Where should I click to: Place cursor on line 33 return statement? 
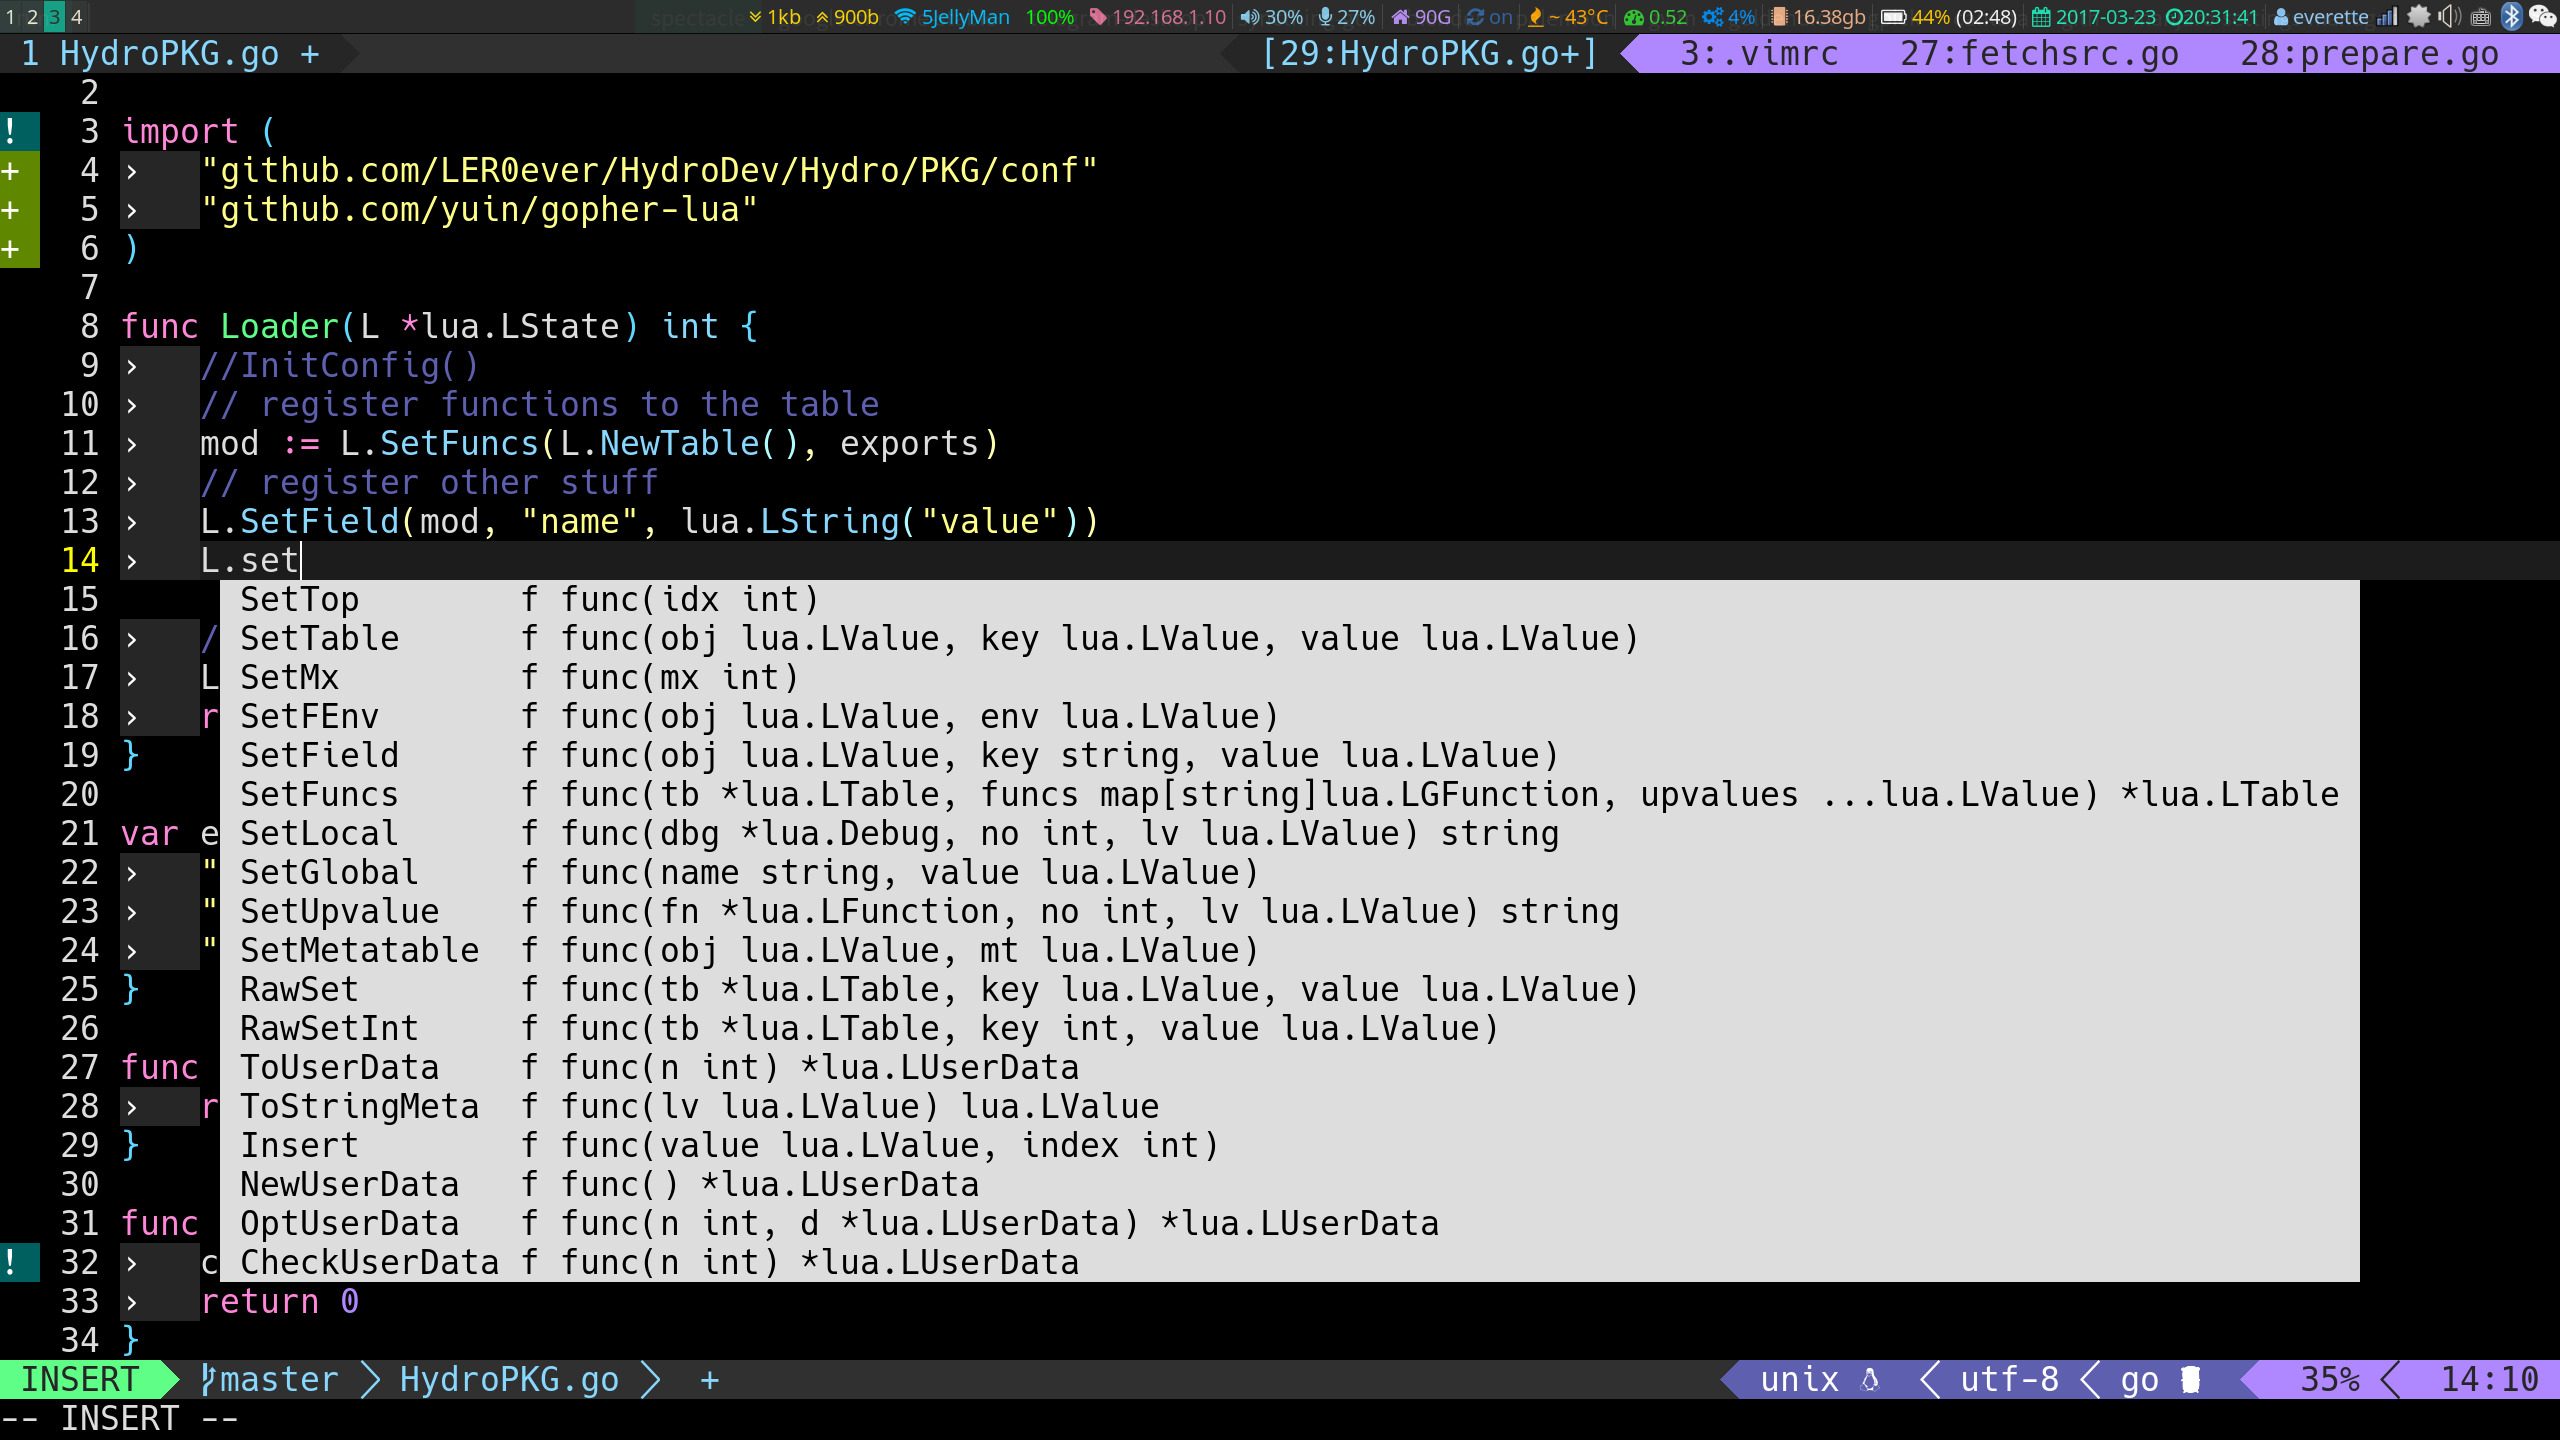(260, 1301)
